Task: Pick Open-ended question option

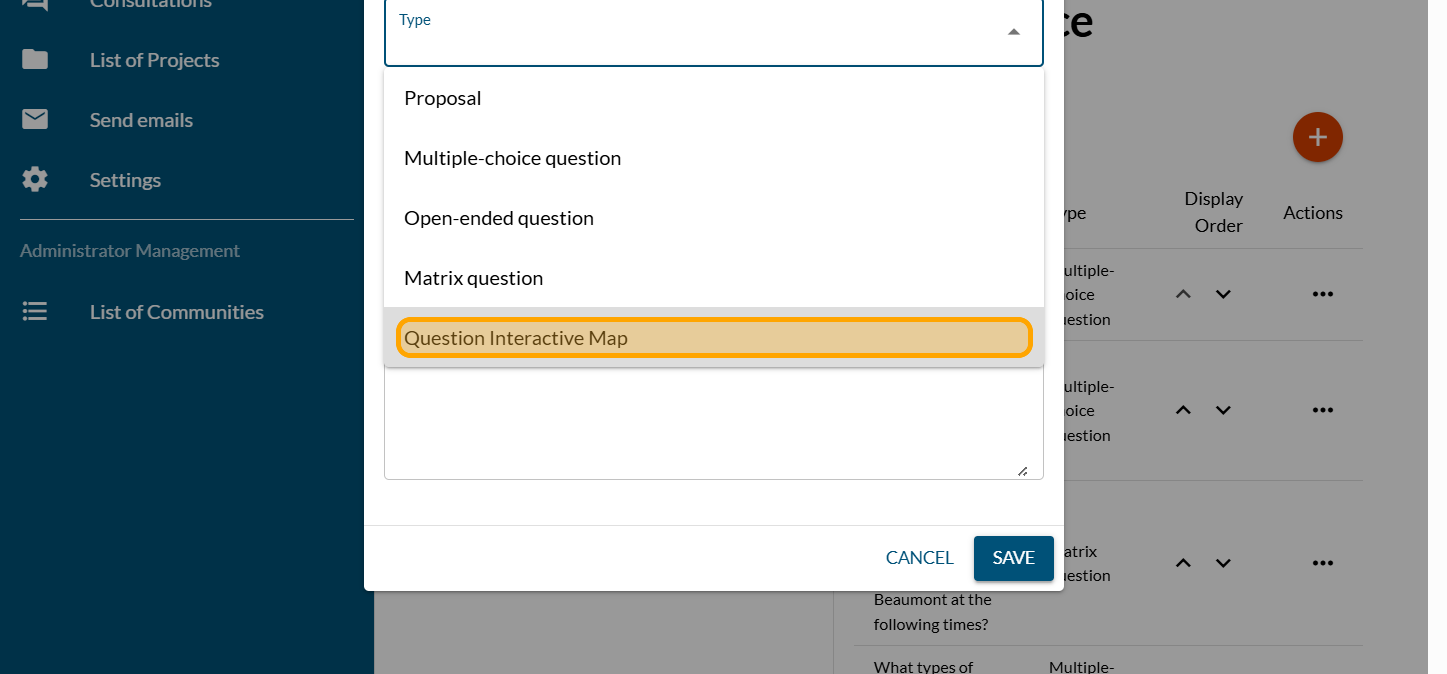Action: point(499,218)
